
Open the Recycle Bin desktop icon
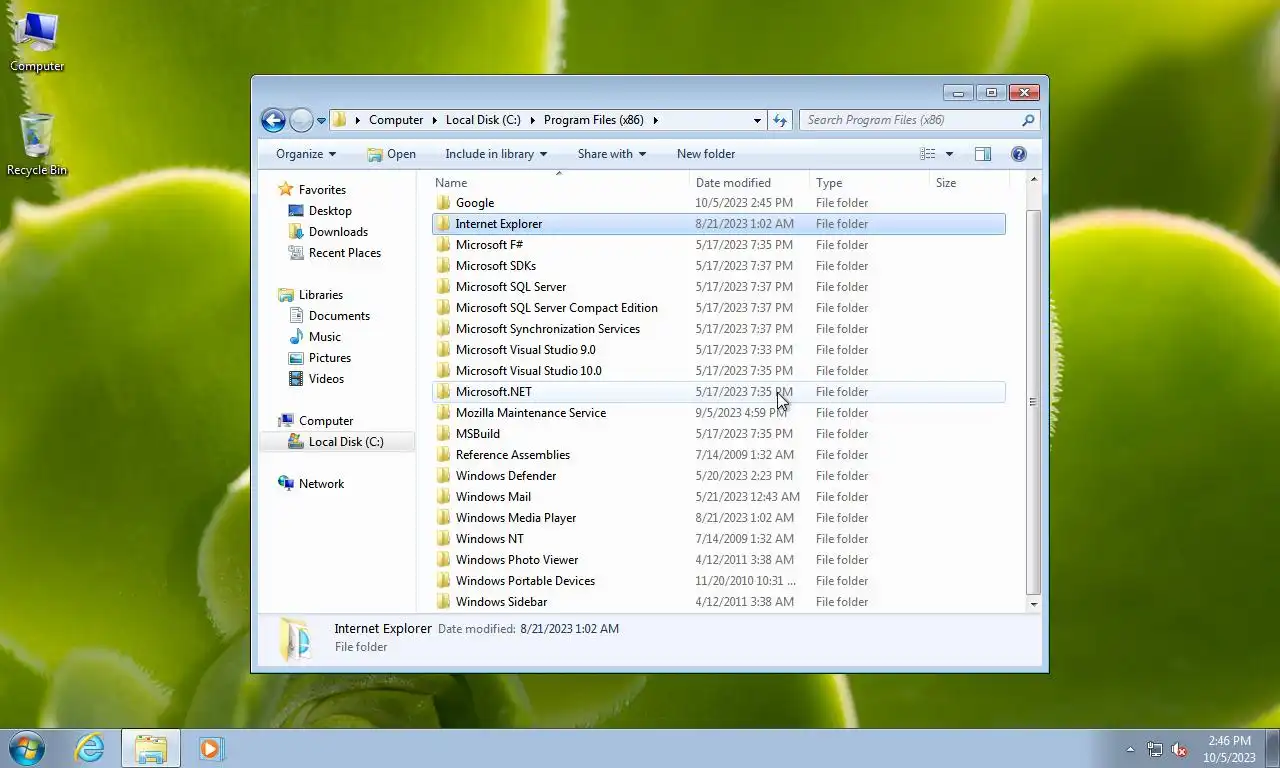37,144
